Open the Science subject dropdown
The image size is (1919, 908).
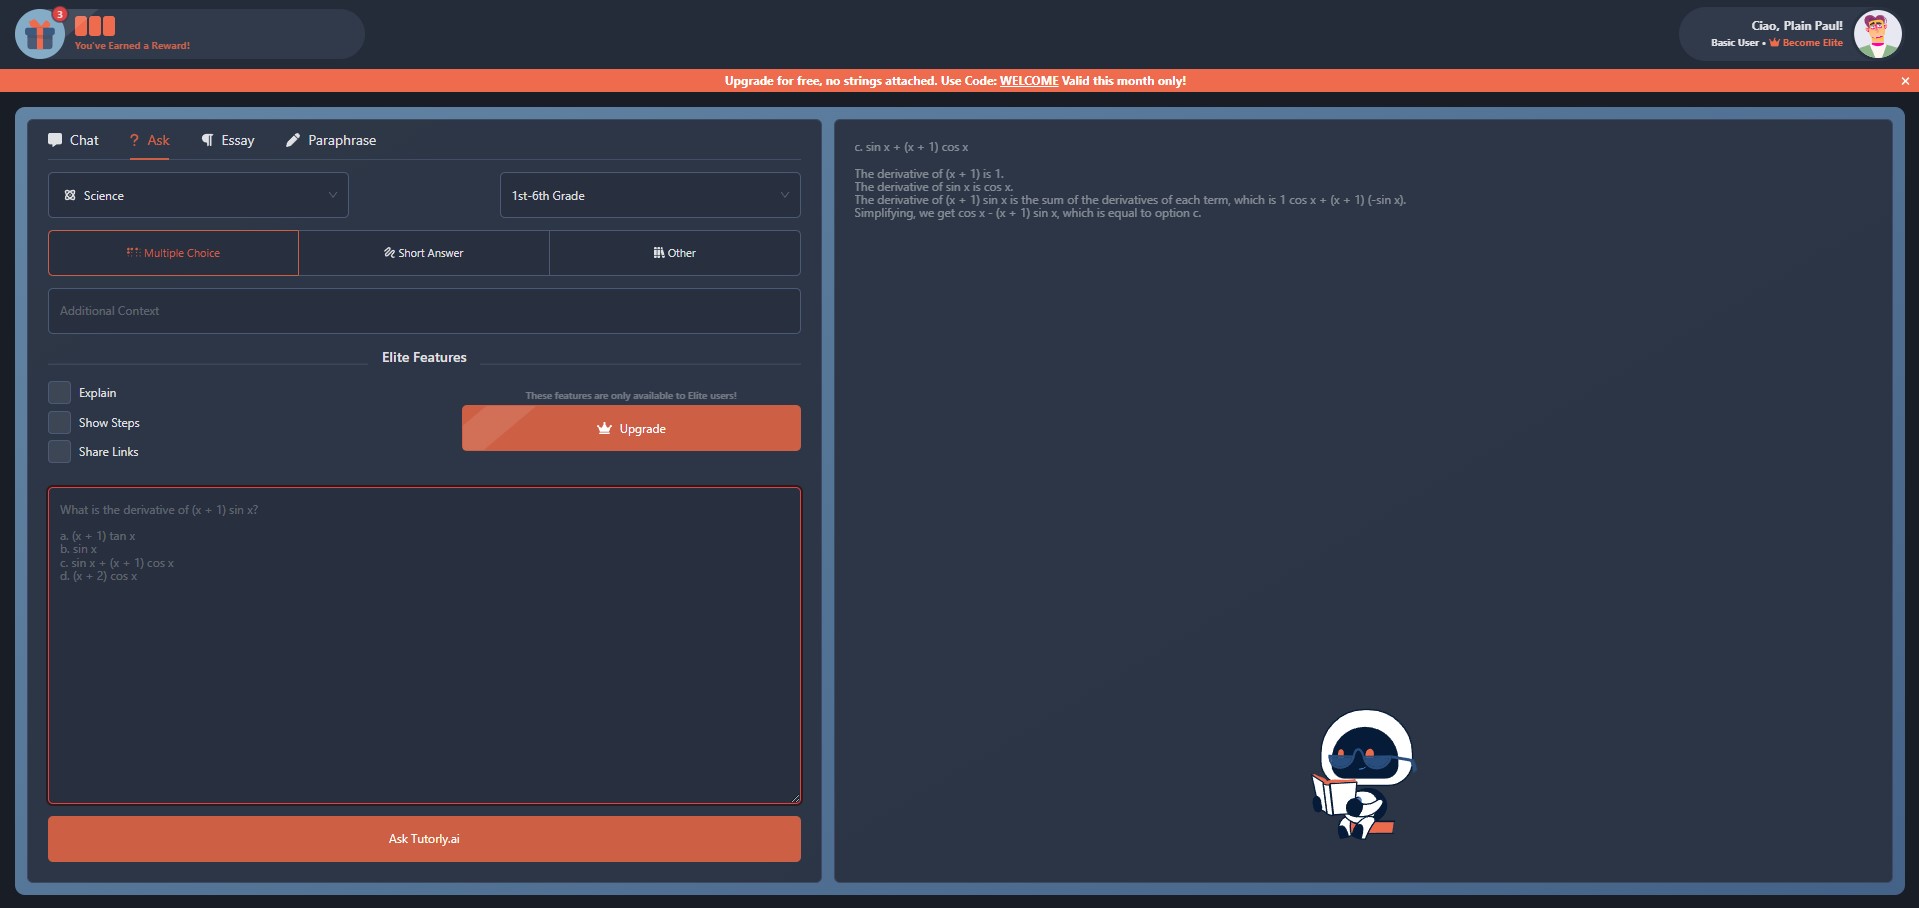point(198,195)
